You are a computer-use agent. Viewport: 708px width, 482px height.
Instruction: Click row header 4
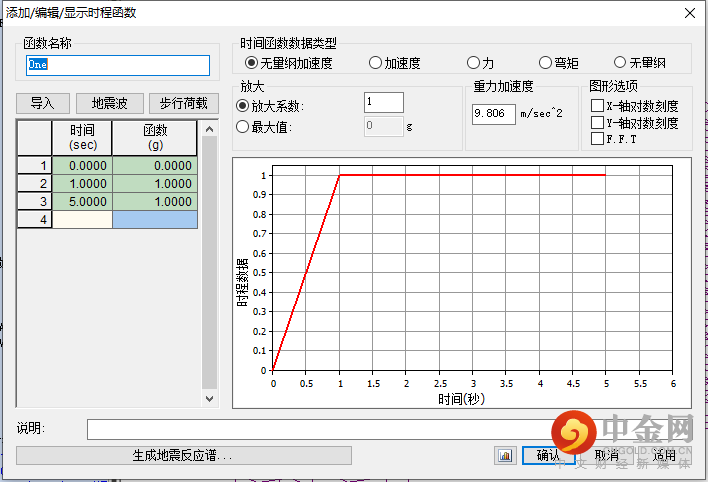coord(35,220)
